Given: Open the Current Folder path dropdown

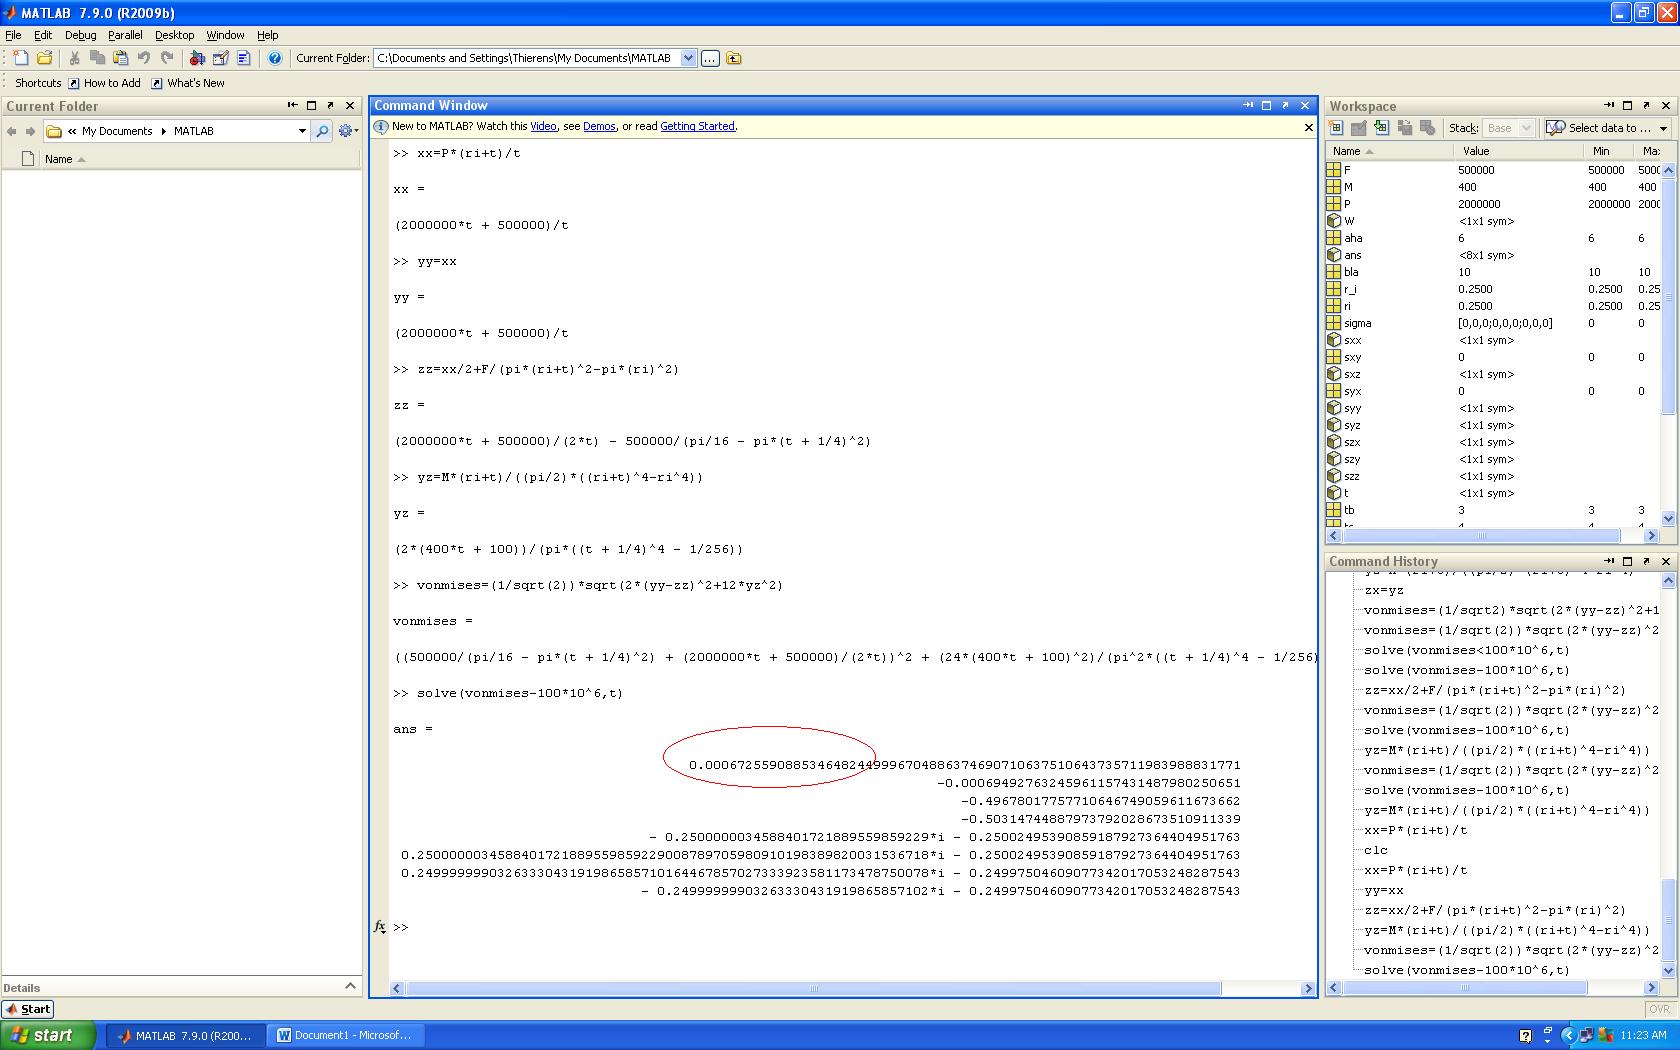Looking at the screenshot, I should pos(688,58).
